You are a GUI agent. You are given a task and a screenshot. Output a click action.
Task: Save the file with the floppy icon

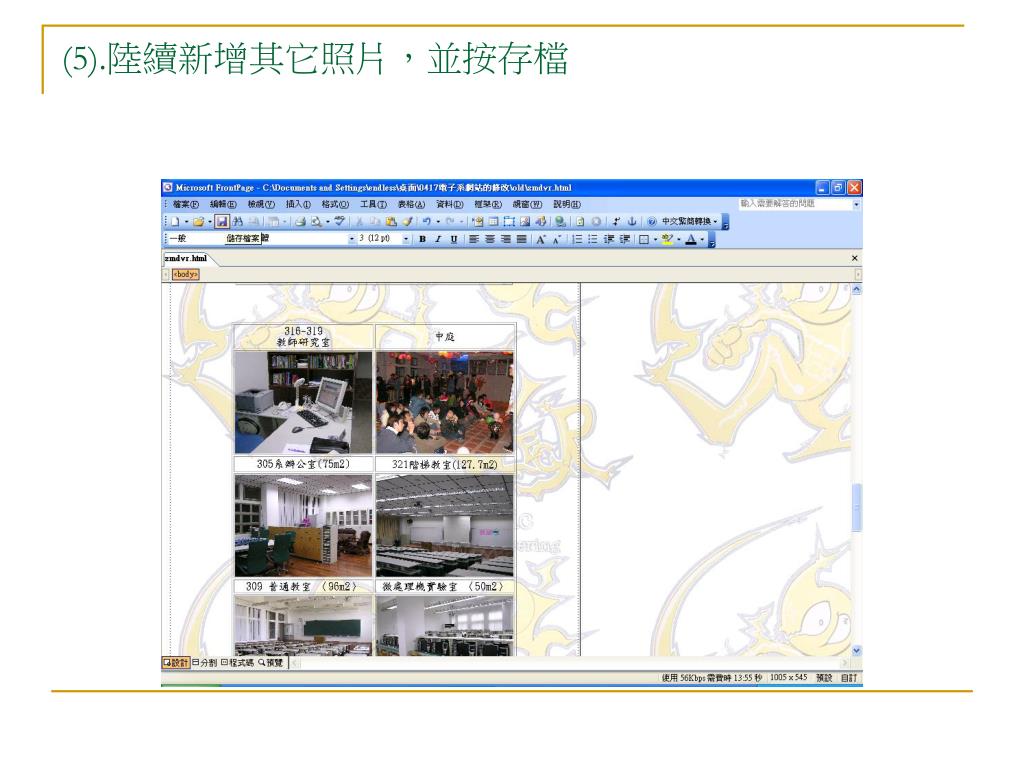pos(222,221)
